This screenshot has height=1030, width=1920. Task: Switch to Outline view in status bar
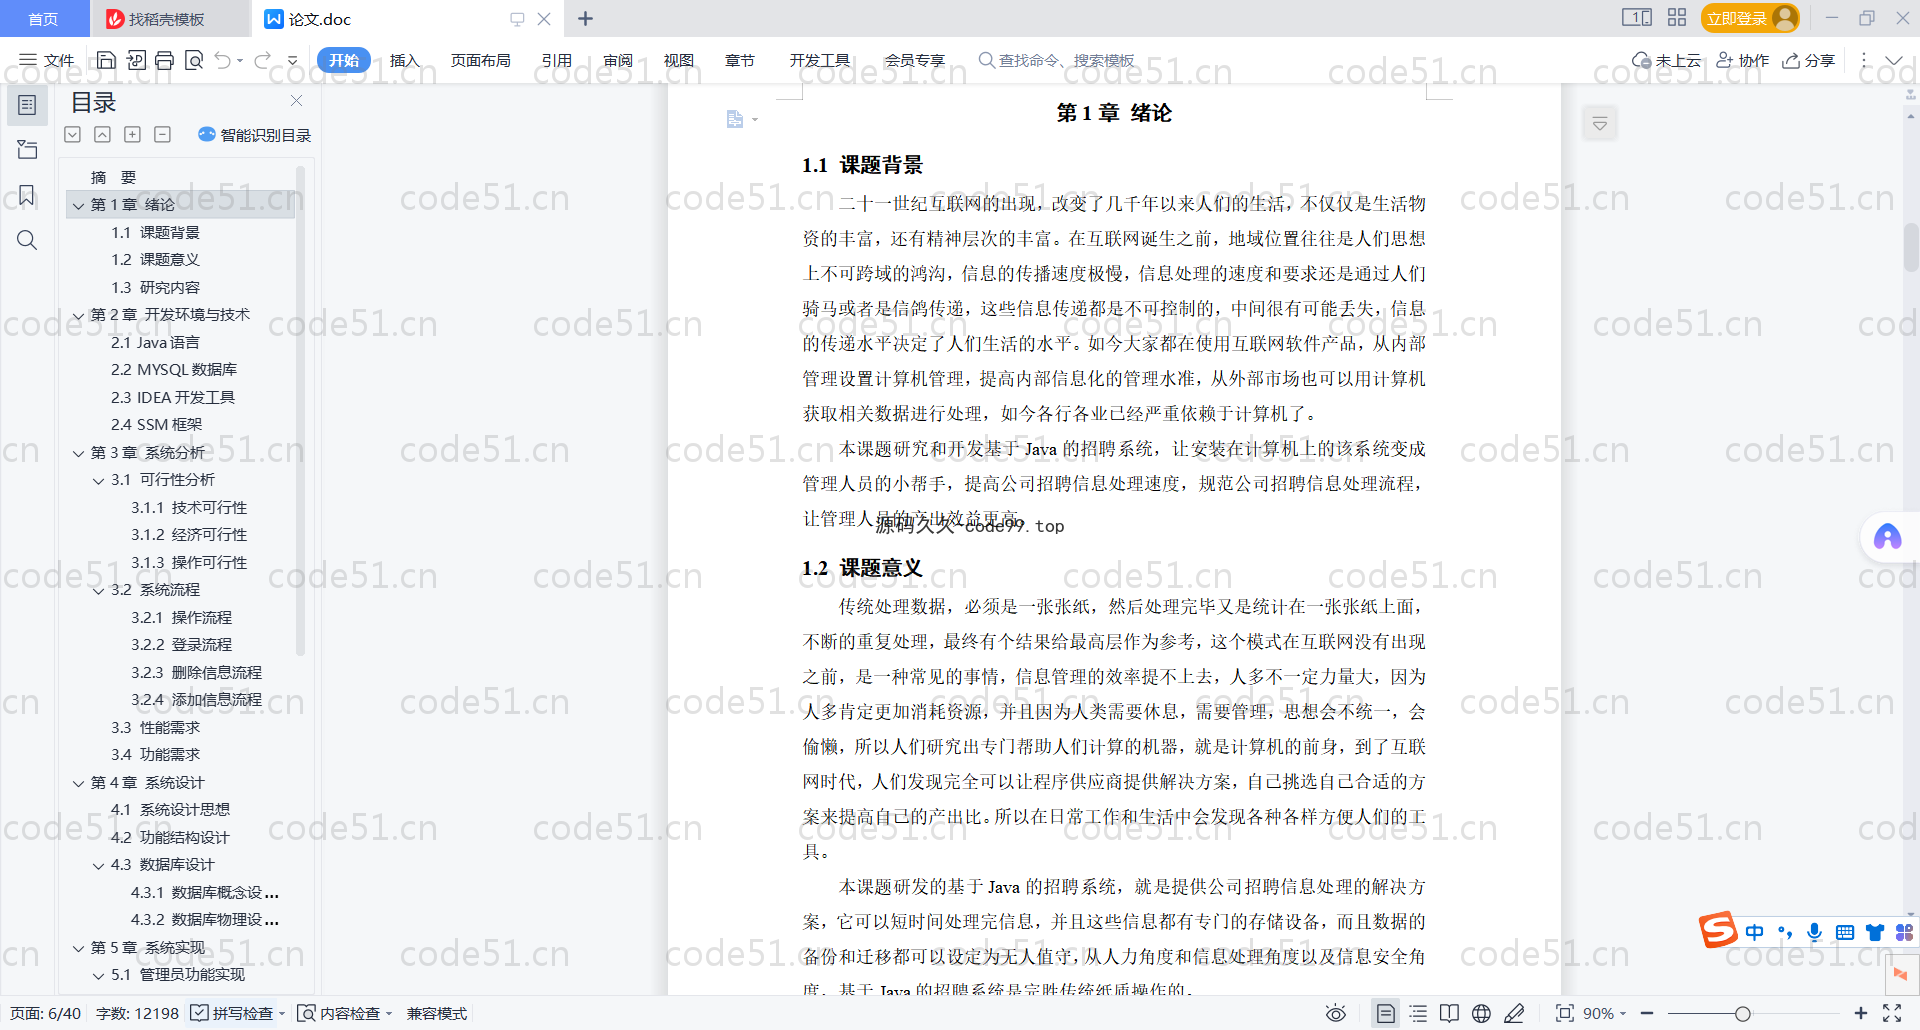point(1418,1013)
